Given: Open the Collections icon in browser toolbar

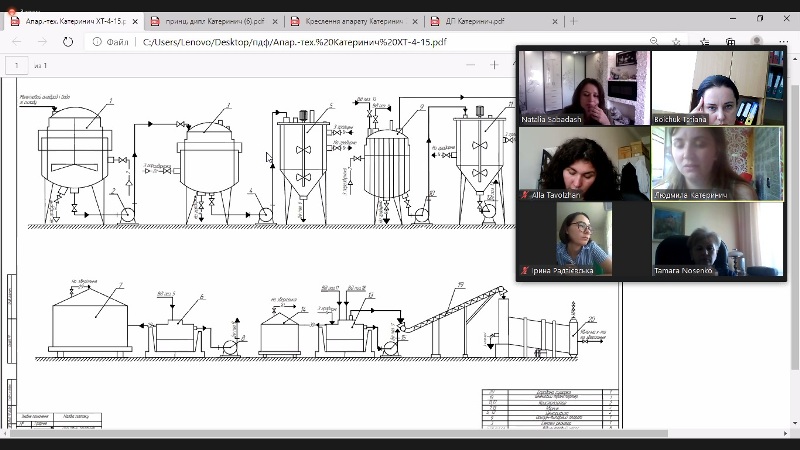Looking at the screenshot, I should click(731, 41).
